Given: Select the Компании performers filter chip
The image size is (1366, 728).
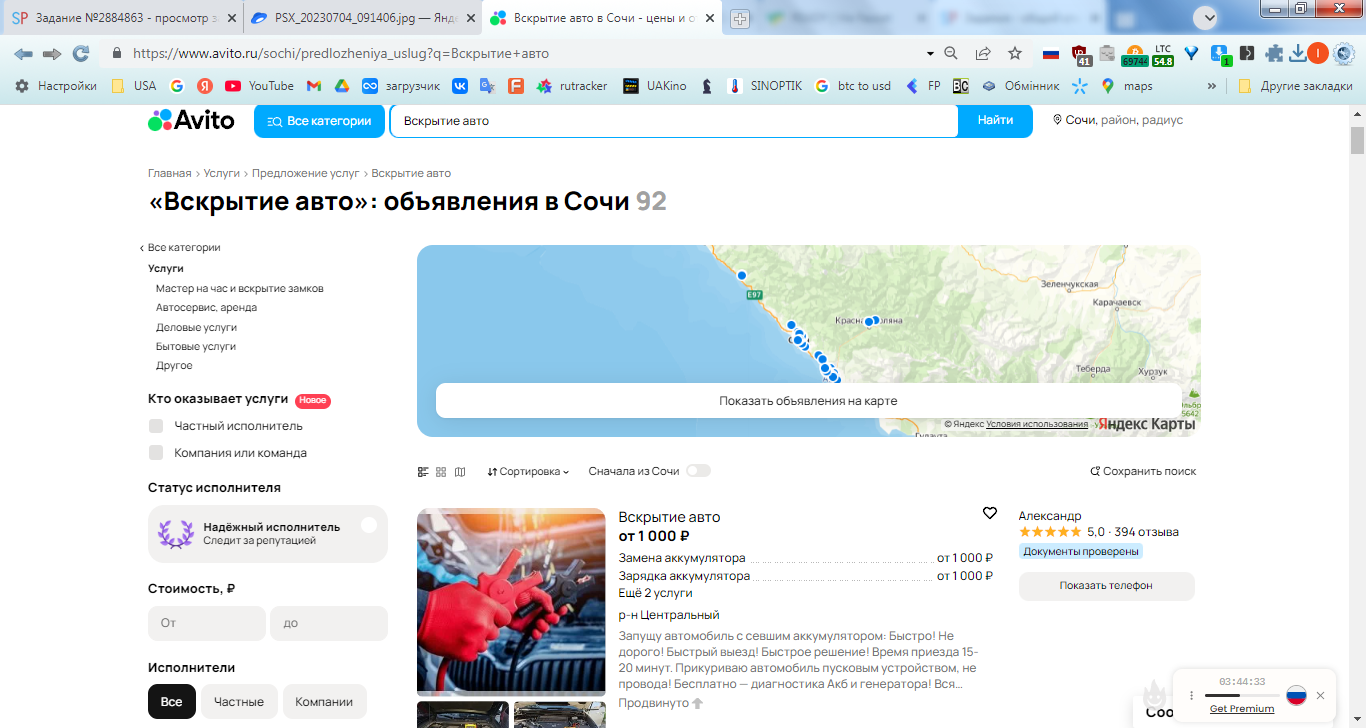Looking at the screenshot, I should (x=325, y=701).
